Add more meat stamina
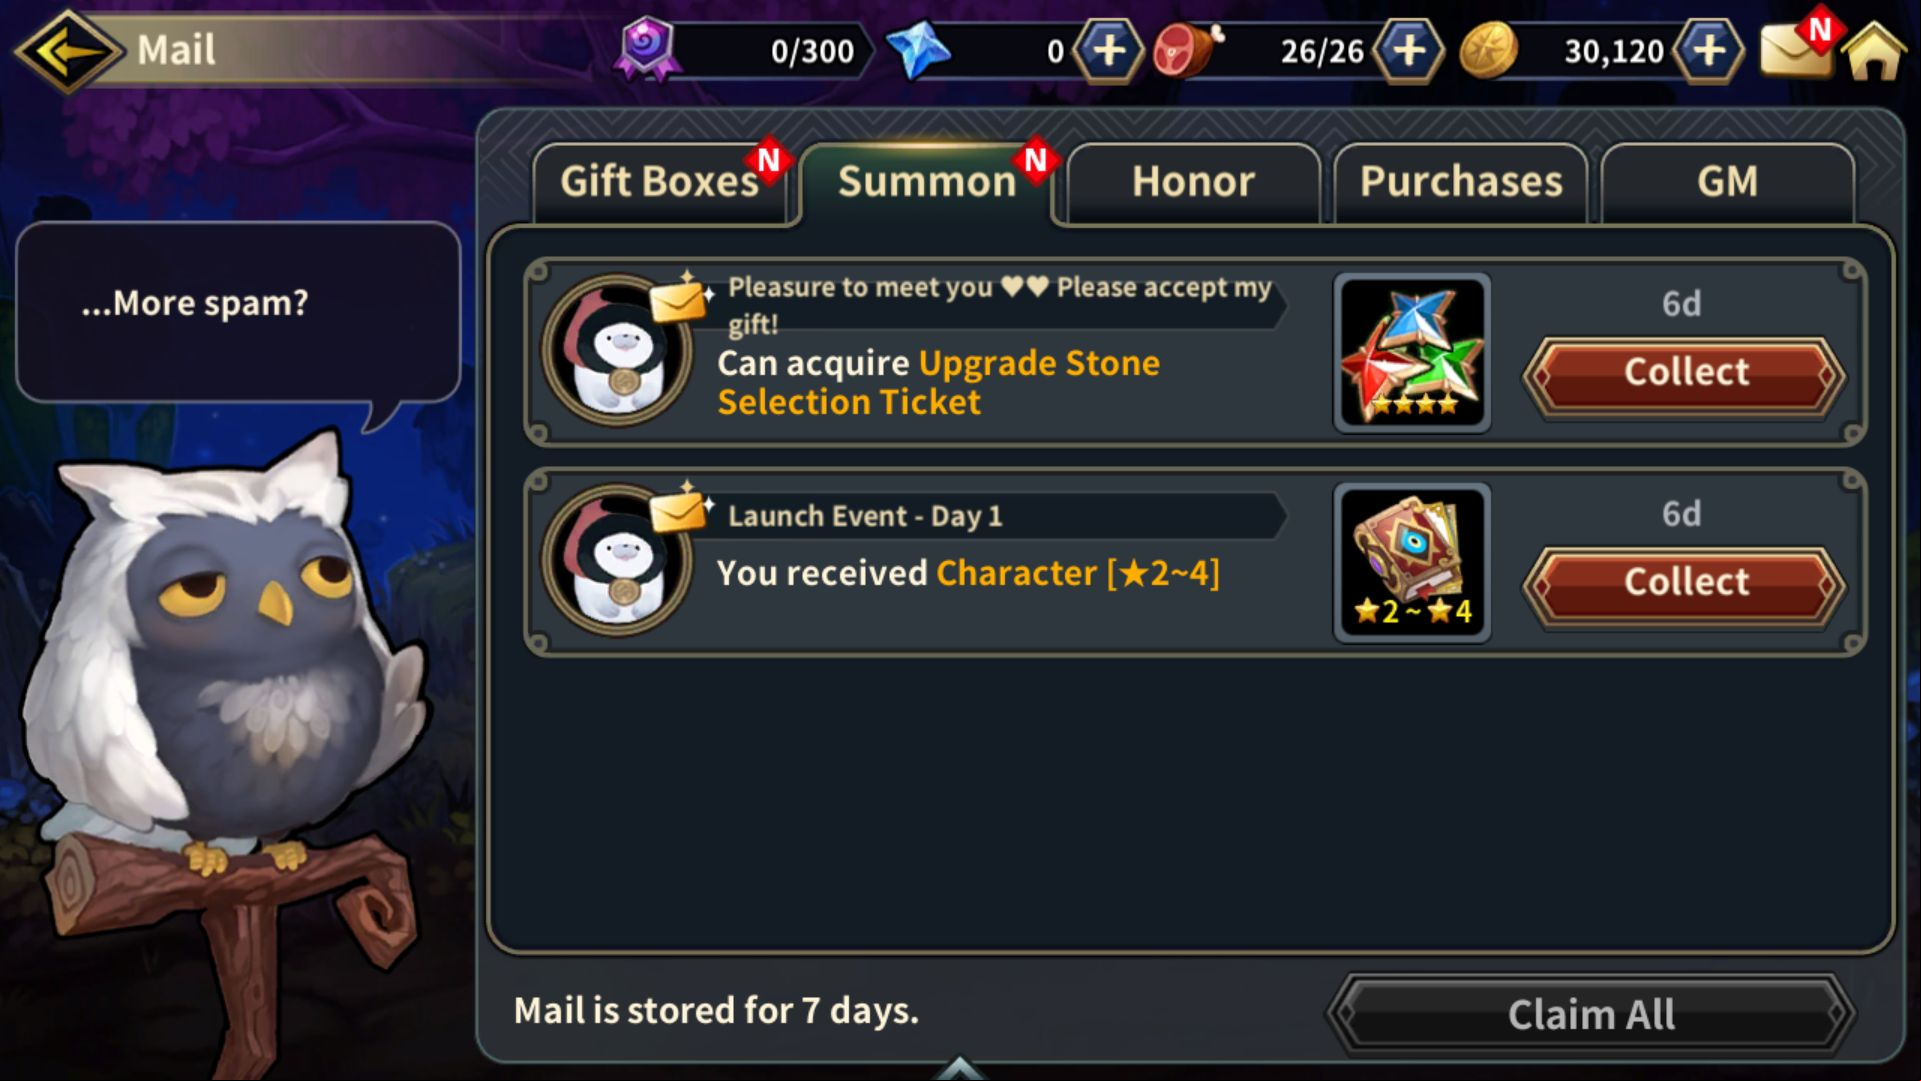The image size is (1921, 1081). (1408, 50)
